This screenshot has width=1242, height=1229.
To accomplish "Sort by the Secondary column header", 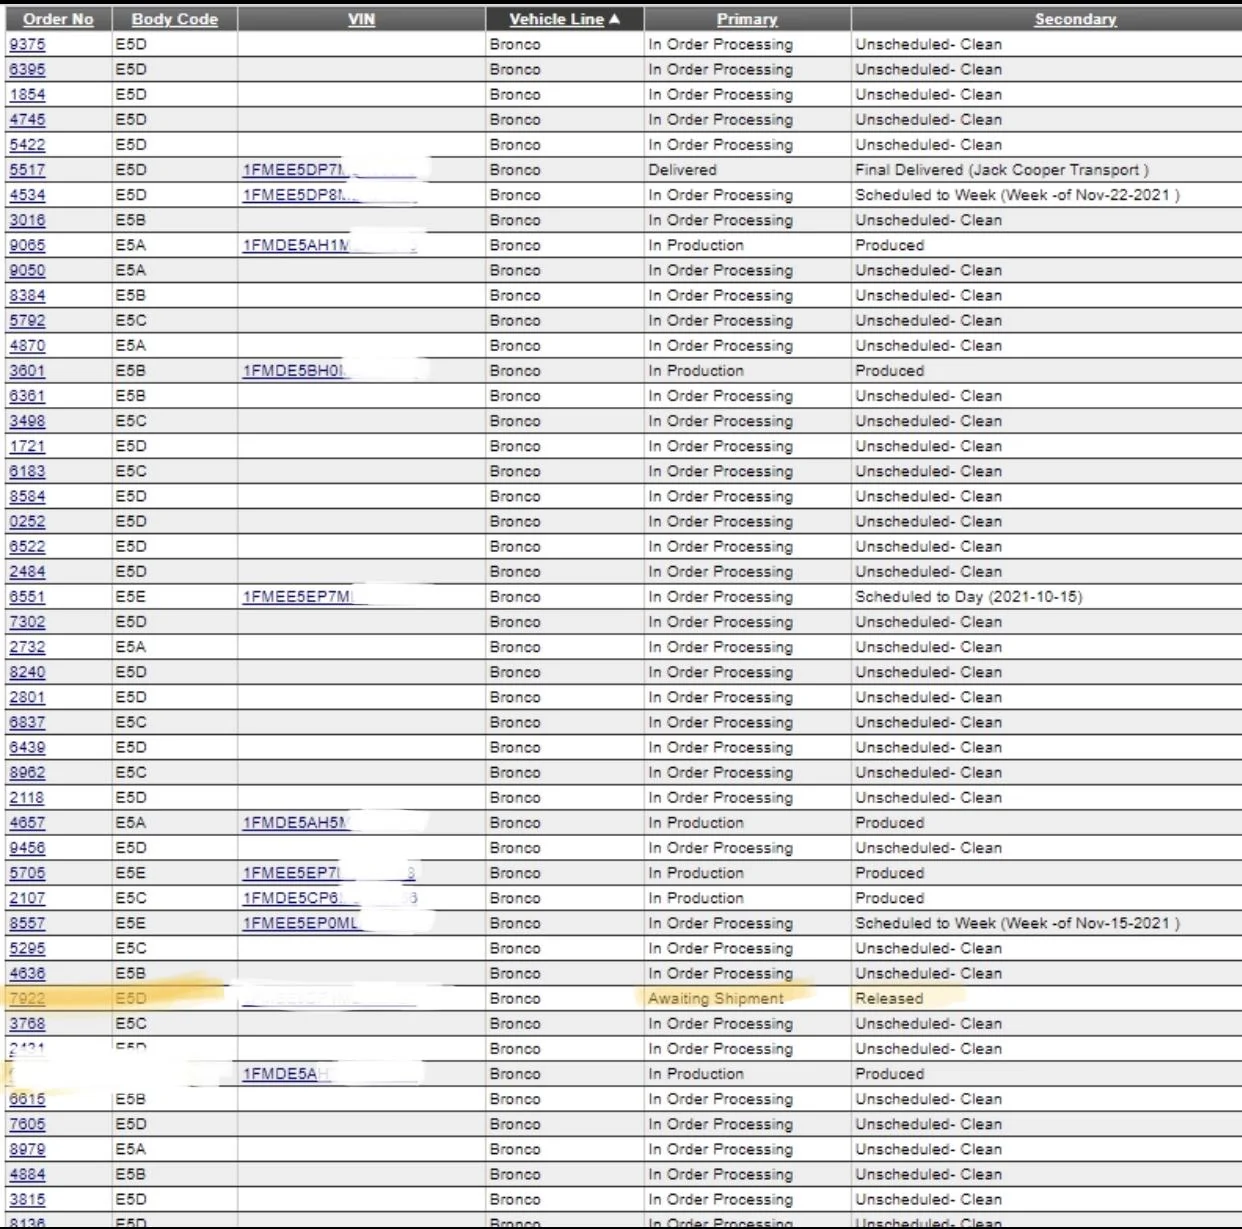I will [1075, 19].
